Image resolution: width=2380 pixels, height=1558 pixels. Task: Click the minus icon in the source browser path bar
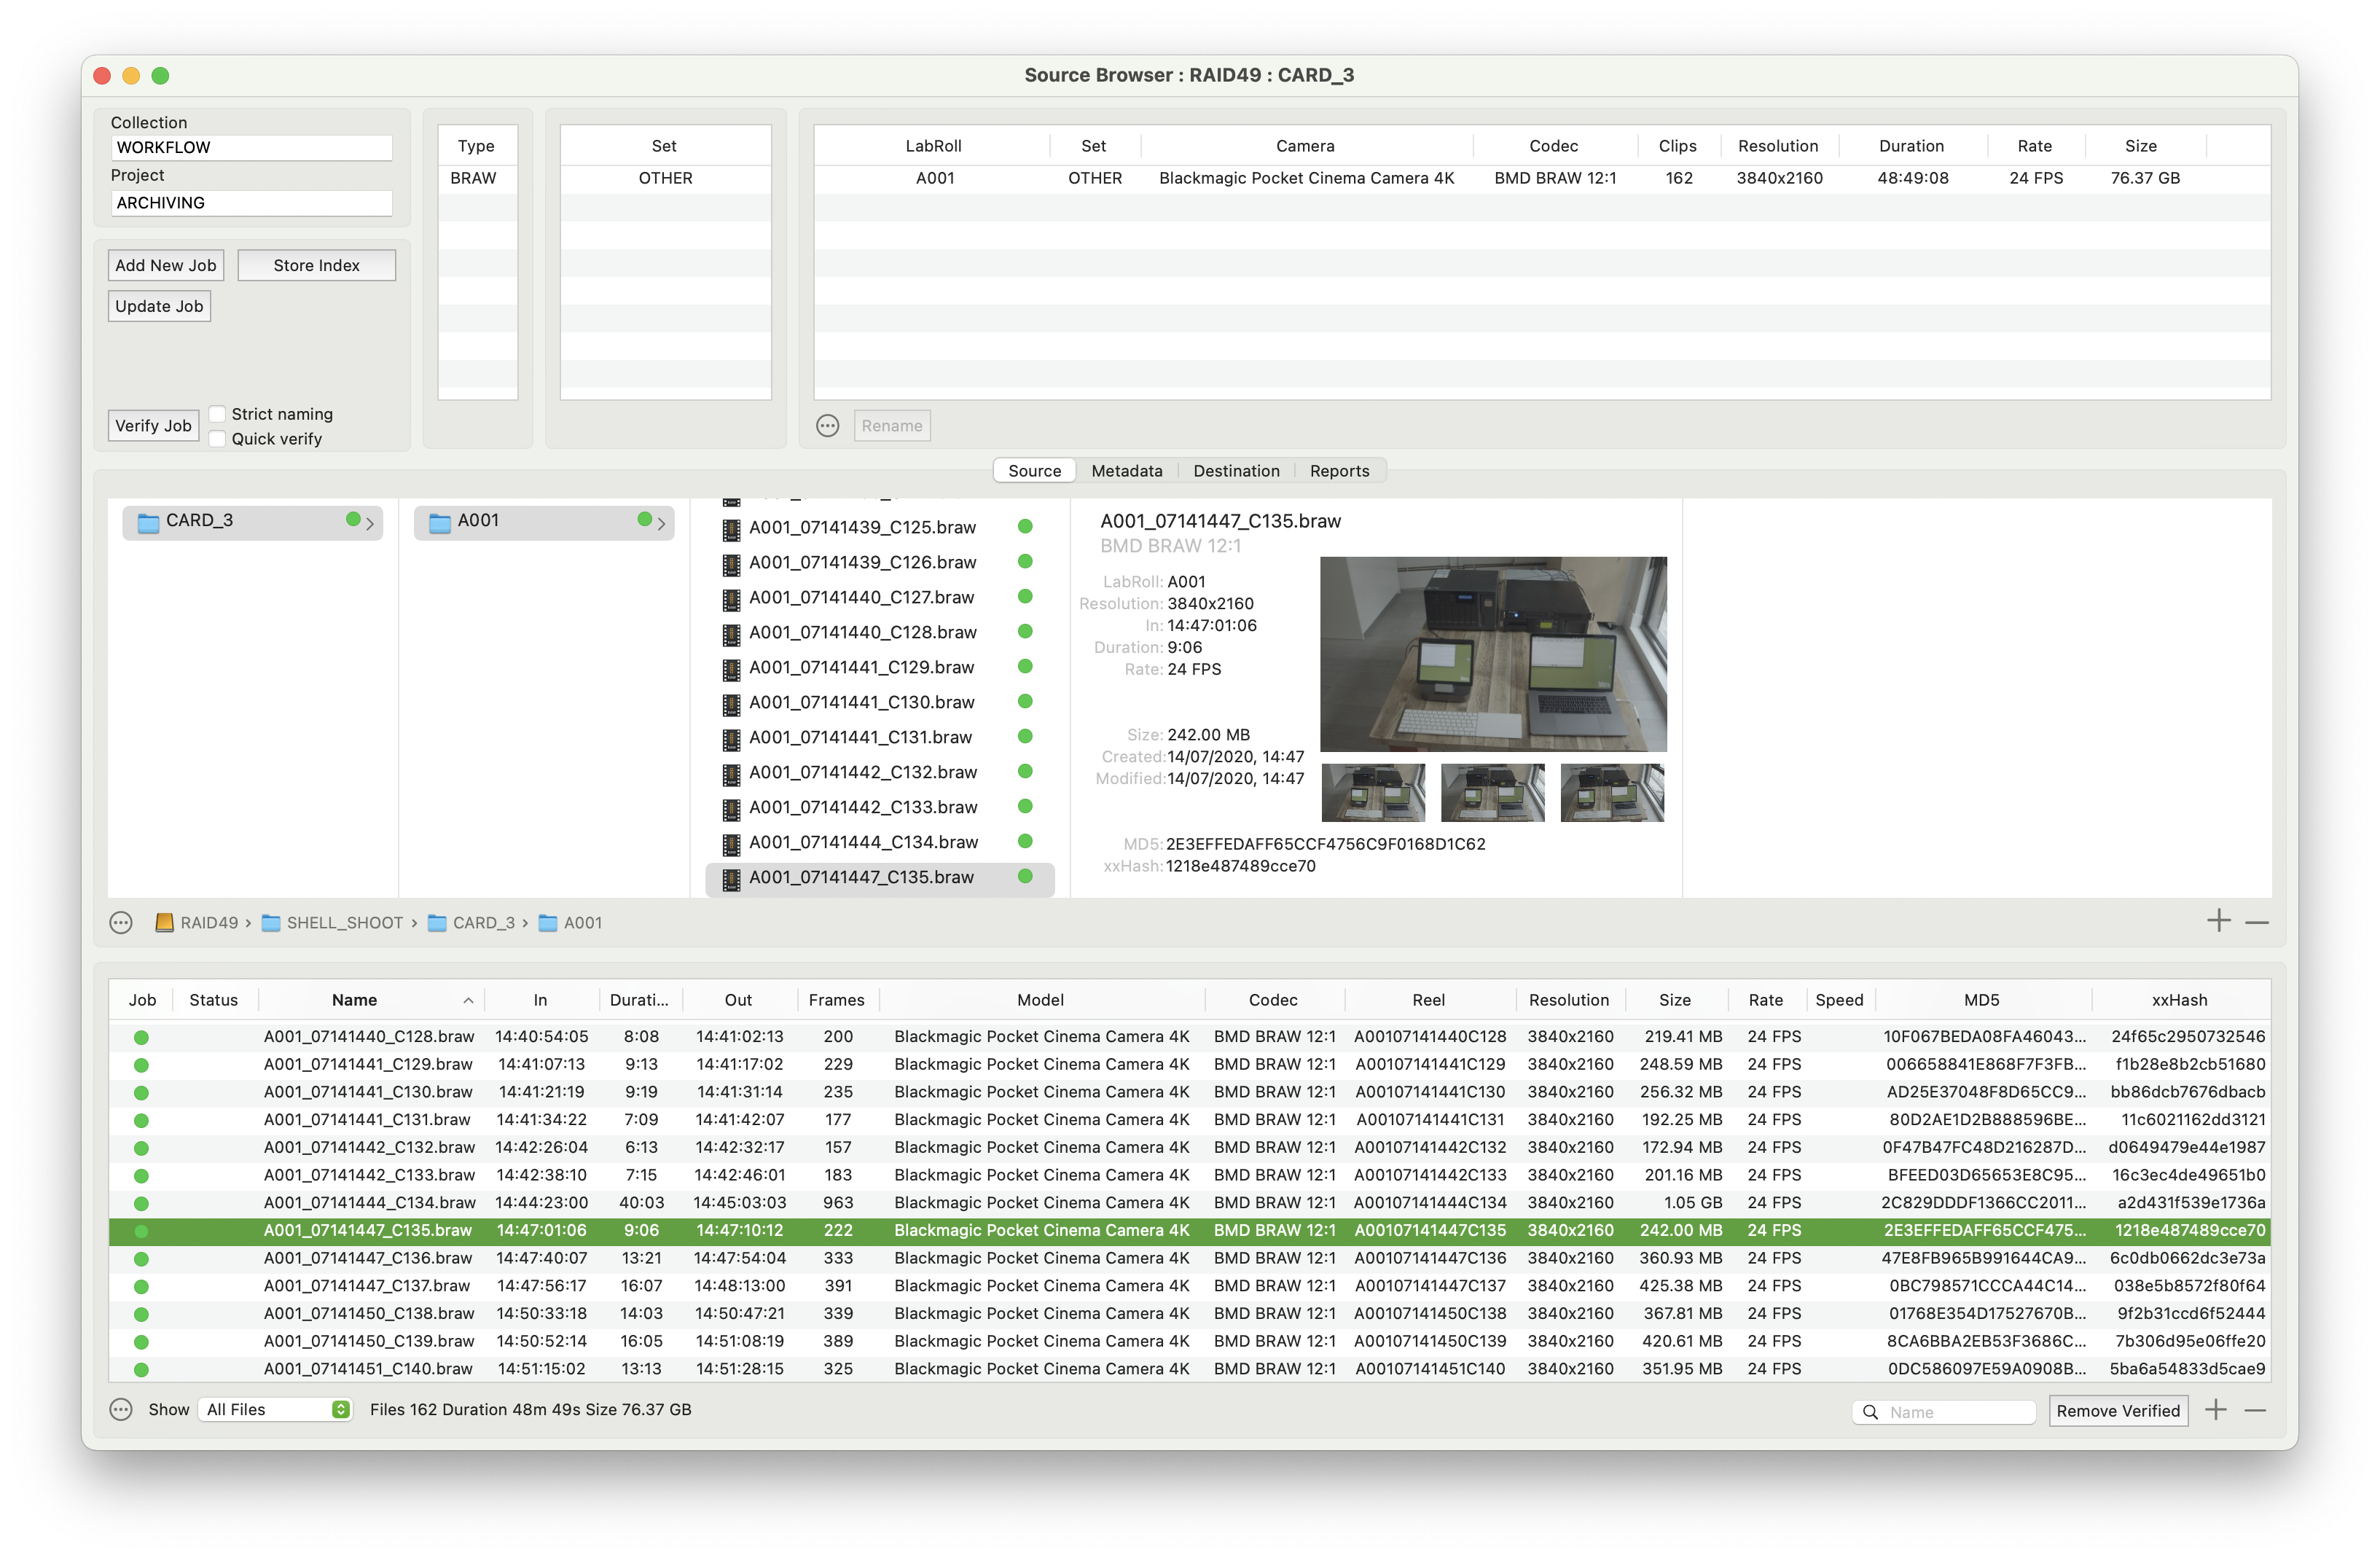(x=2257, y=922)
